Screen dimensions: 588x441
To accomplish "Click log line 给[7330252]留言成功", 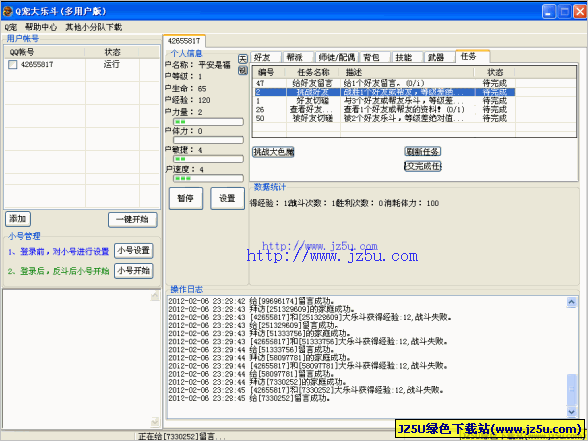I will [249, 398].
